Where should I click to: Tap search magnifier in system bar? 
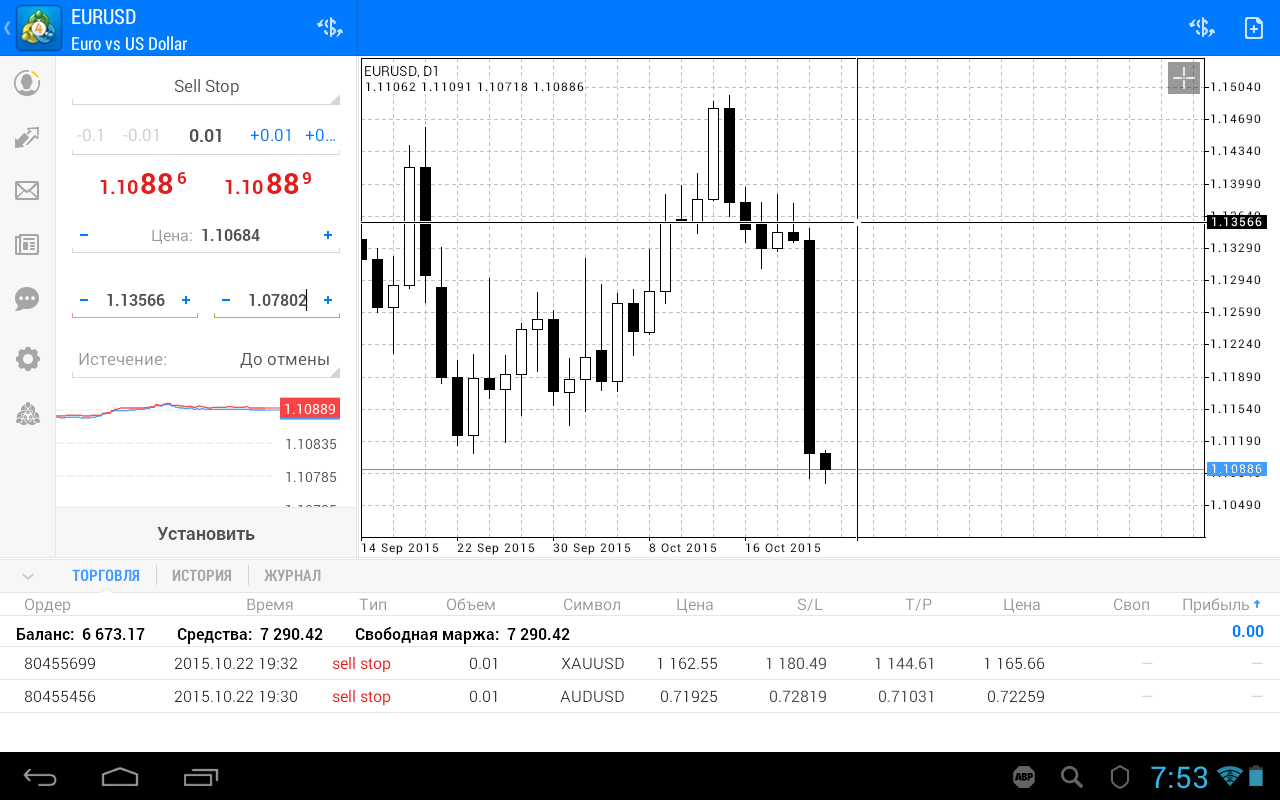pos(1072,776)
